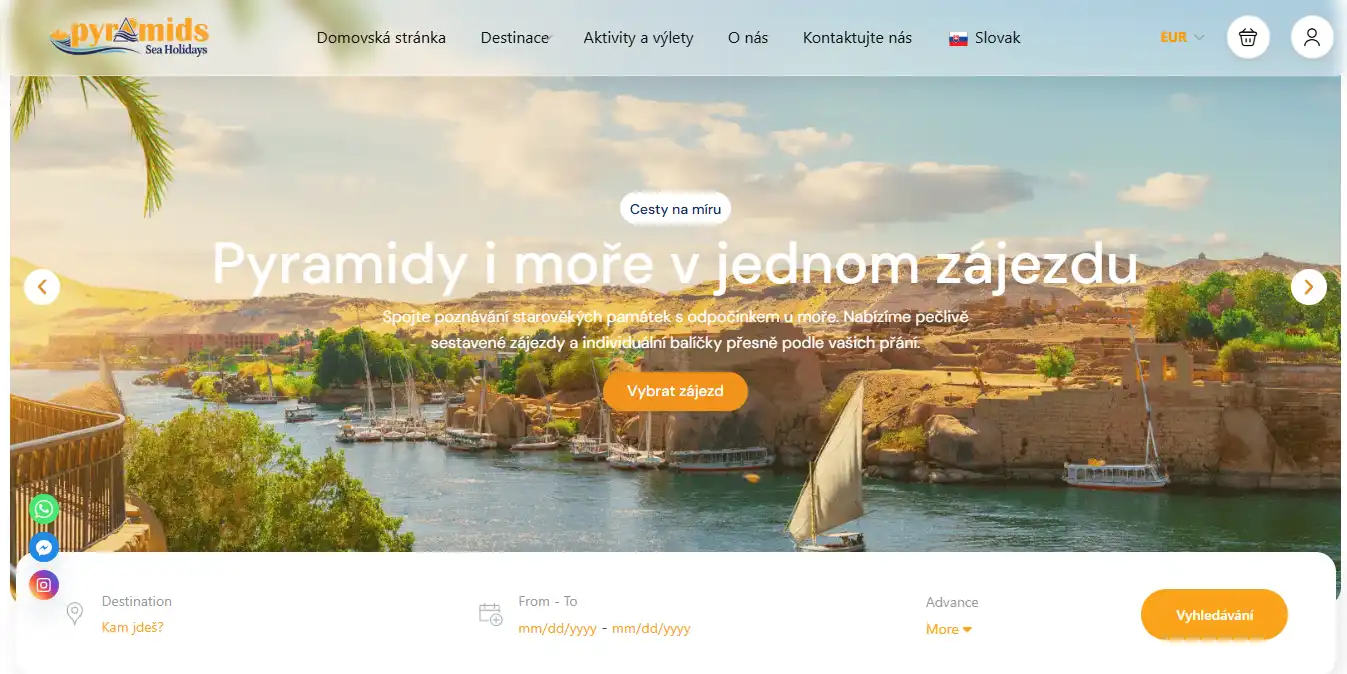Expand the EUR currency dropdown
The image size is (1347, 674).
[1182, 37]
